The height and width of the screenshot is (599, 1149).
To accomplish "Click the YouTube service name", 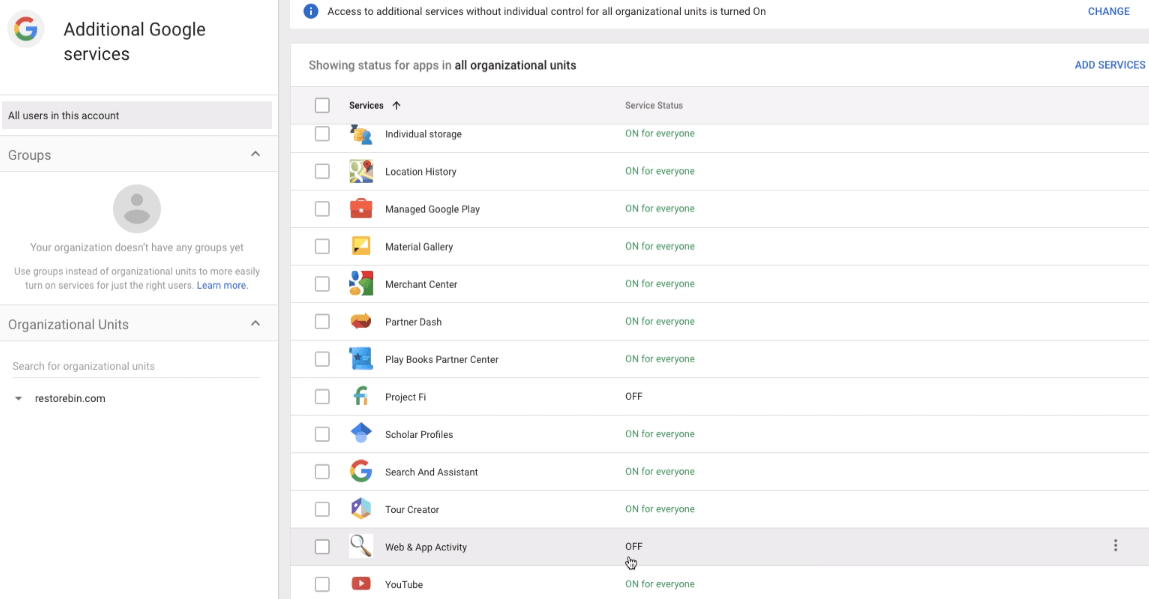I will 404,584.
